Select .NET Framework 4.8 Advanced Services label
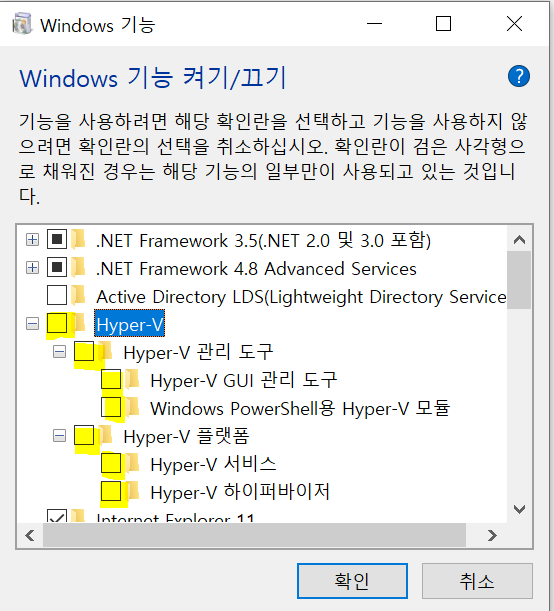Image resolution: width=554 pixels, height=611 pixels. point(256,268)
